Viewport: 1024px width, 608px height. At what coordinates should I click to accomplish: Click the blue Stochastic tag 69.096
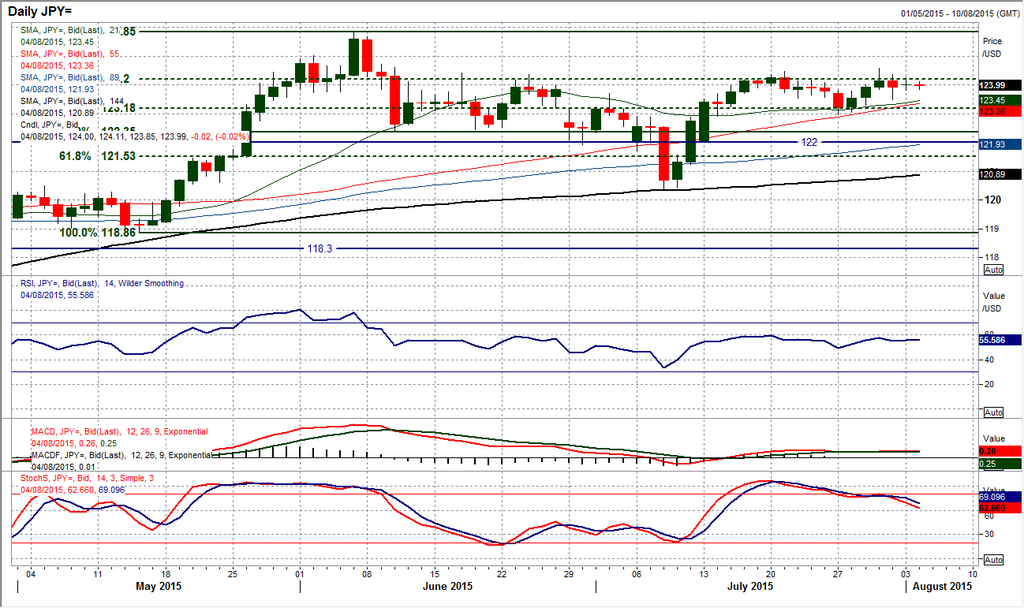click(x=1000, y=497)
